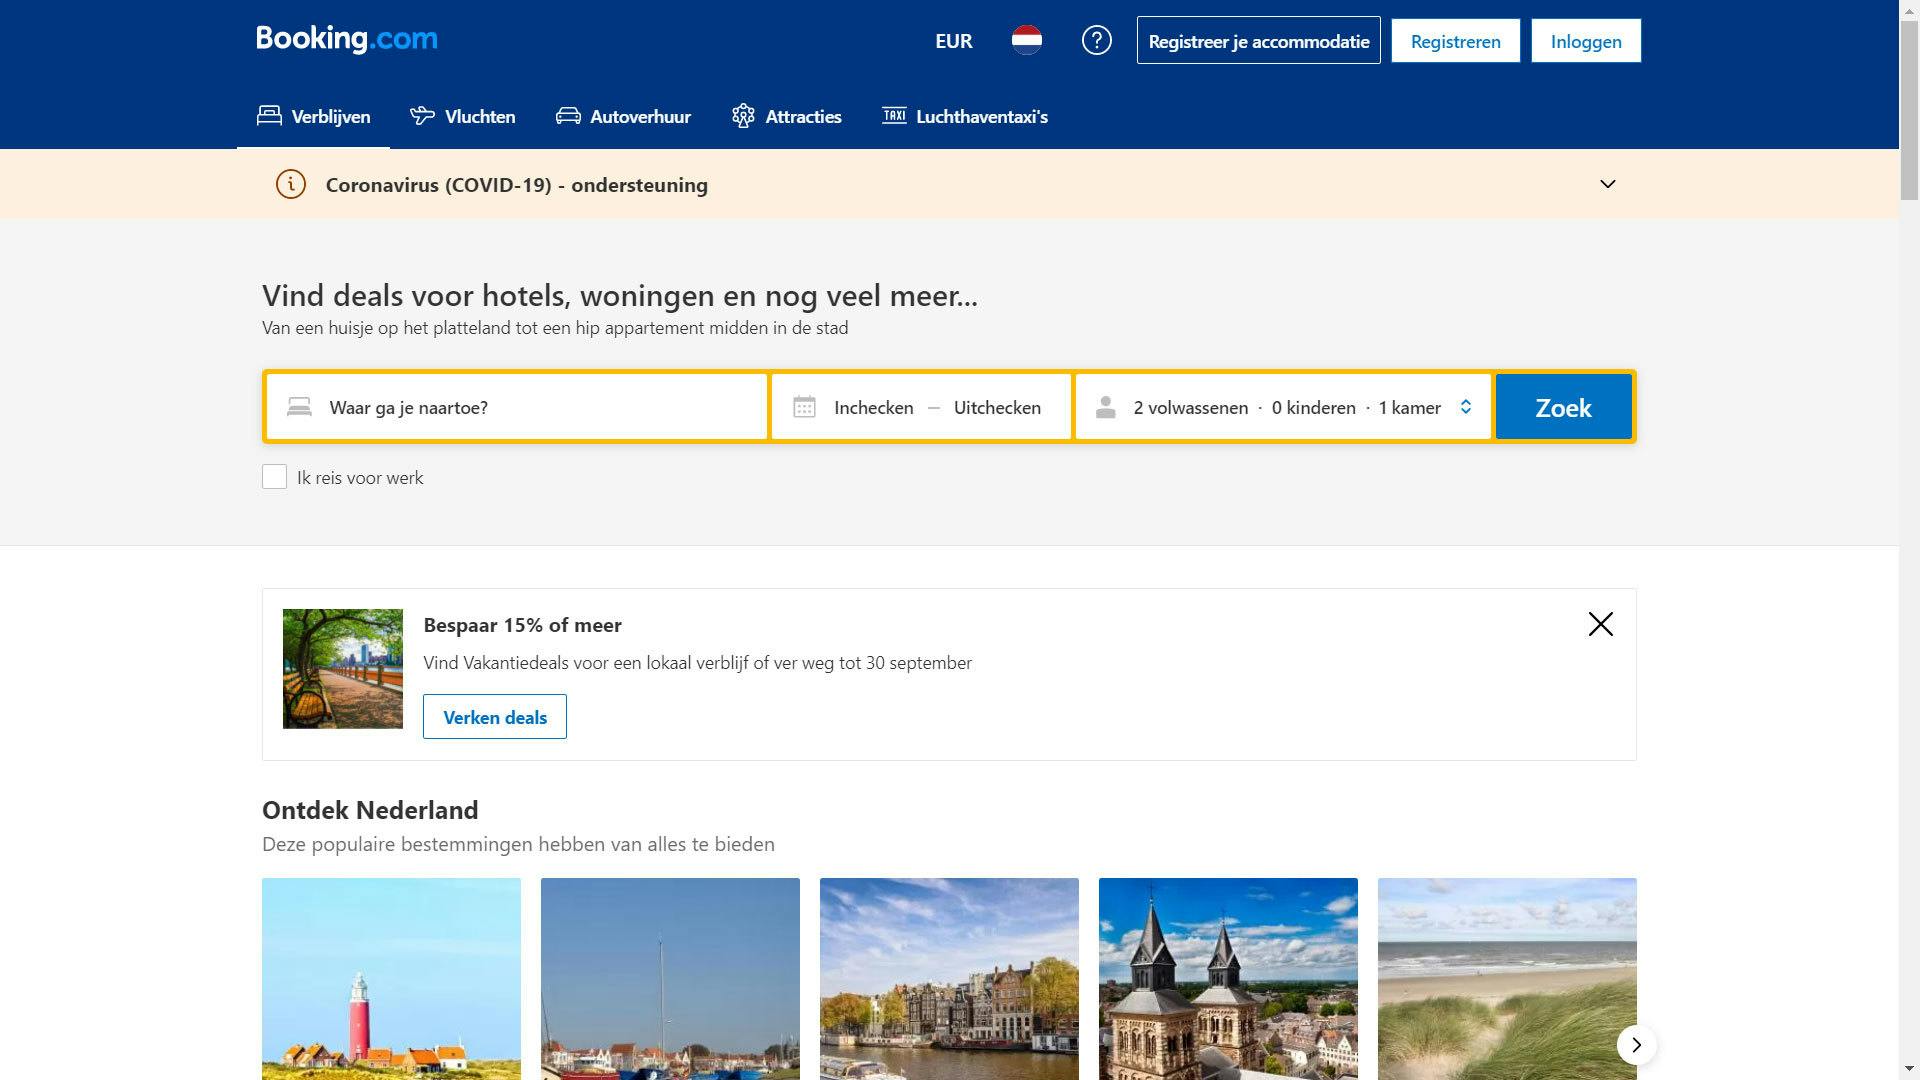Click the calendar icon in date field
Screen dimensions: 1920x1080
click(804, 407)
